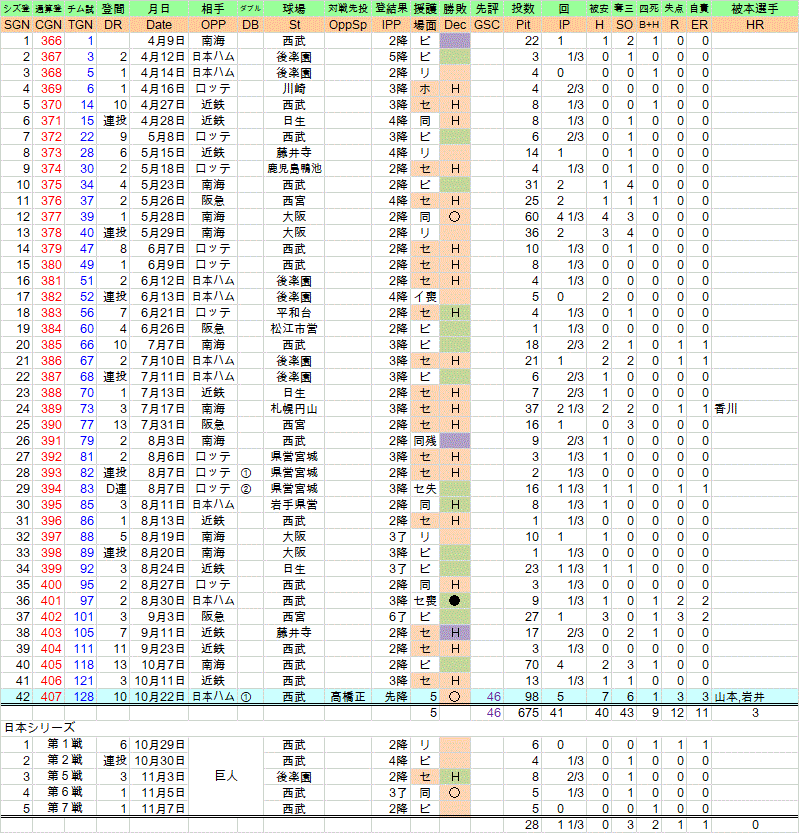Viewport: 799px width, 833px height.
Task: Click the 川崎 stadium cell
Action: click(x=294, y=89)
